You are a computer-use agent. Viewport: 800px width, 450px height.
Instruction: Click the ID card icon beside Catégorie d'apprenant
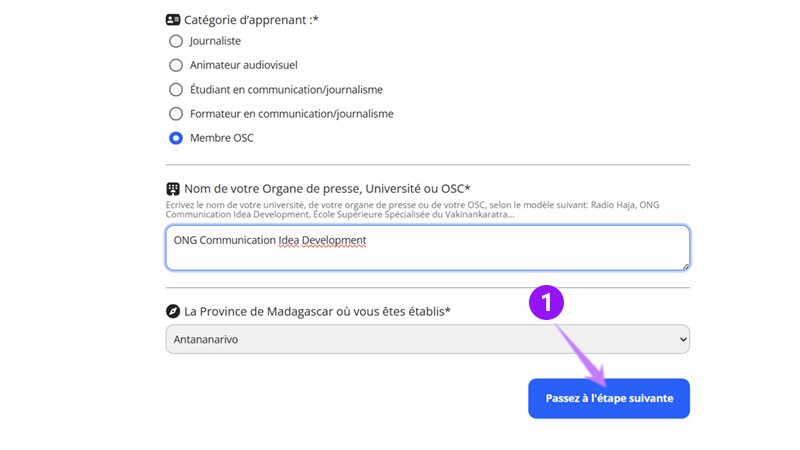[173, 20]
